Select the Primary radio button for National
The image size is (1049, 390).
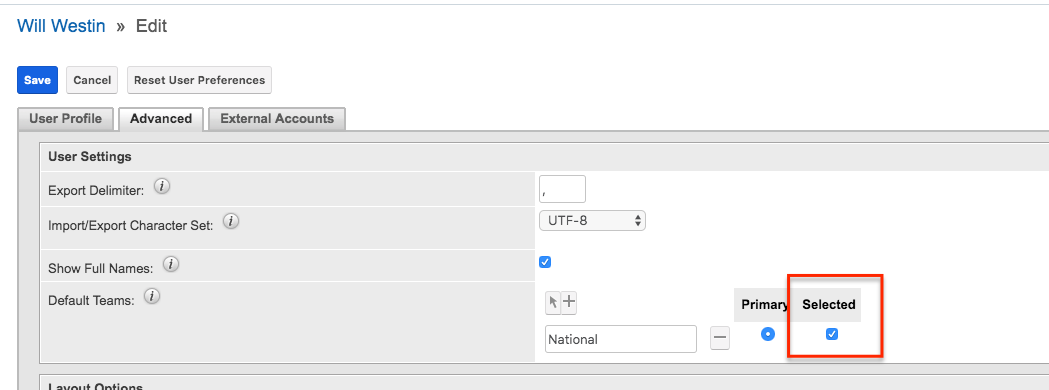[x=768, y=334]
